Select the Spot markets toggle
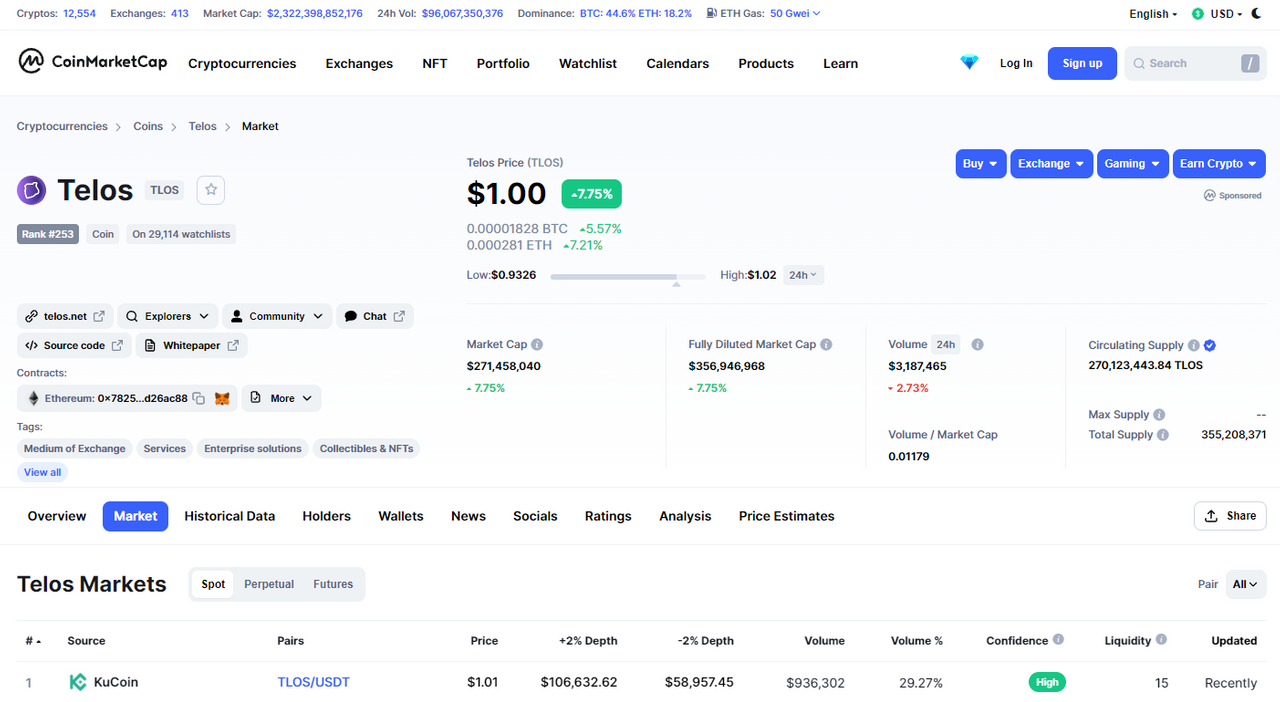The image size is (1280, 702). click(x=213, y=584)
